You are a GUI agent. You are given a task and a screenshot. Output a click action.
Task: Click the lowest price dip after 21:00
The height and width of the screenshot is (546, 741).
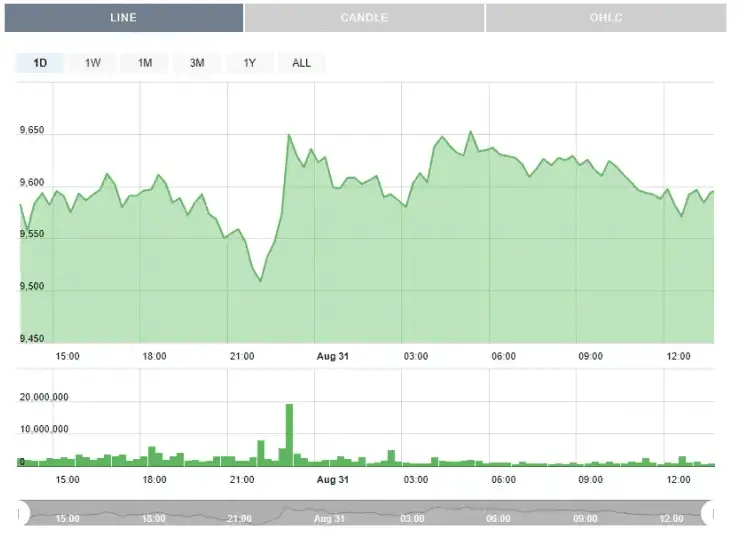point(260,281)
